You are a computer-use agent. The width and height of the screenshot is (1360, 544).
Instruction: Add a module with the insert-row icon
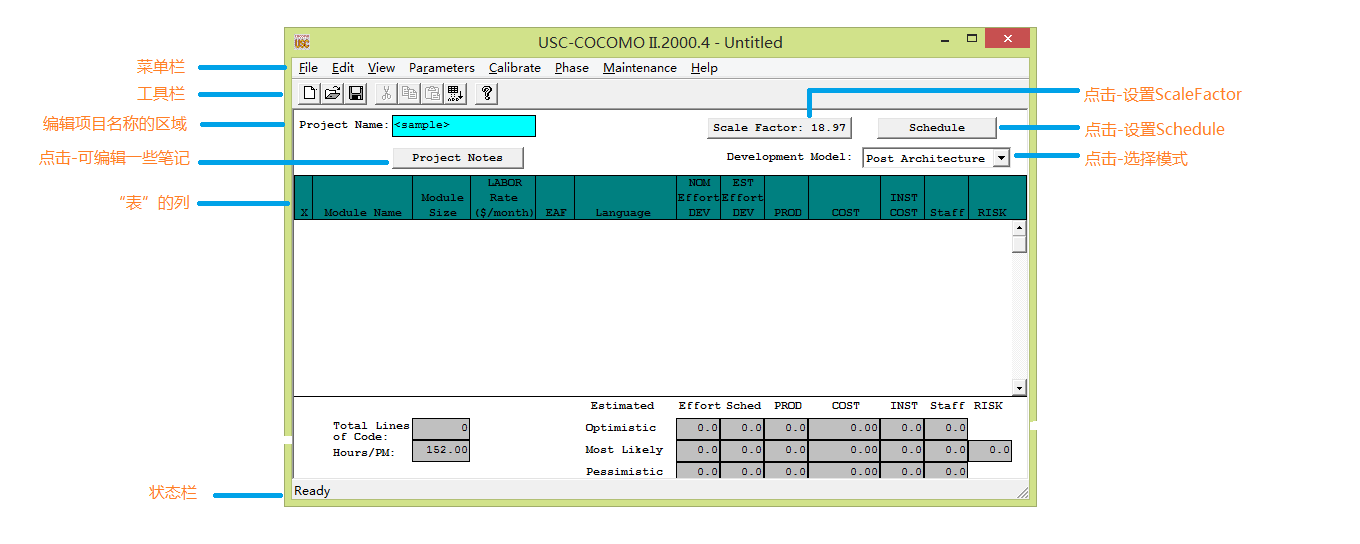click(x=455, y=93)
